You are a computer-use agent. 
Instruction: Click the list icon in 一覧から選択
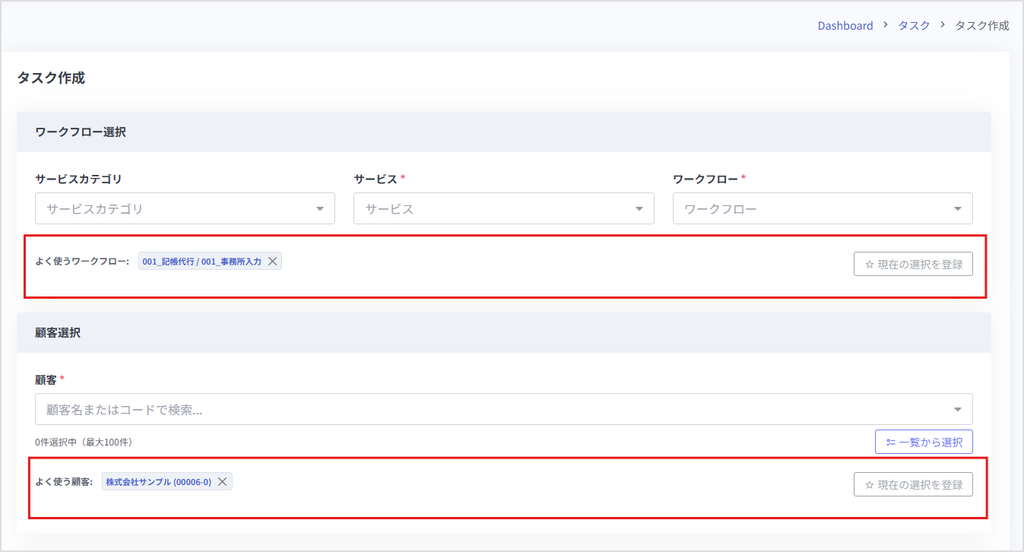click(x=890, y=443)
